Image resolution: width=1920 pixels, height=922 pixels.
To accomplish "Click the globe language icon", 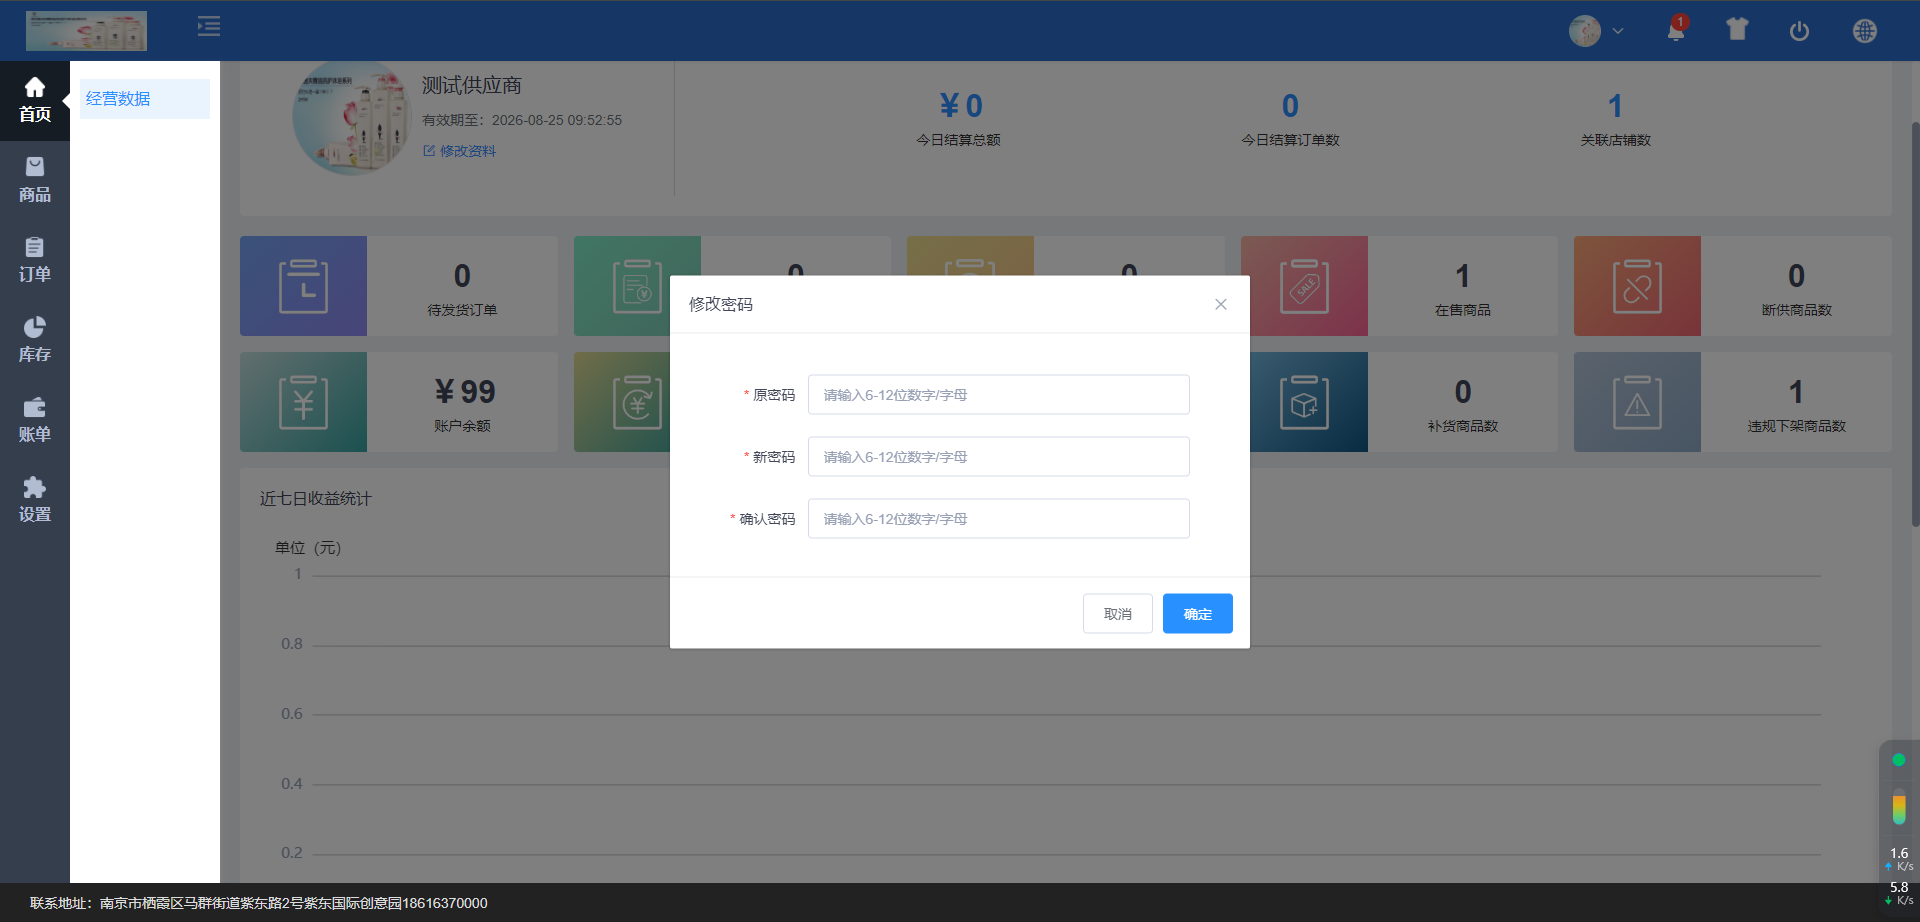I will tap(1864, 31).
